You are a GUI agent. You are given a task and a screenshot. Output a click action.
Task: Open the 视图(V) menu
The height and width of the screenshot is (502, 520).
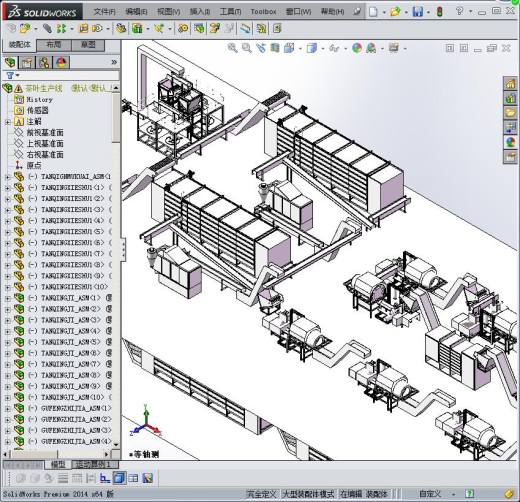[x=168, y=12]
